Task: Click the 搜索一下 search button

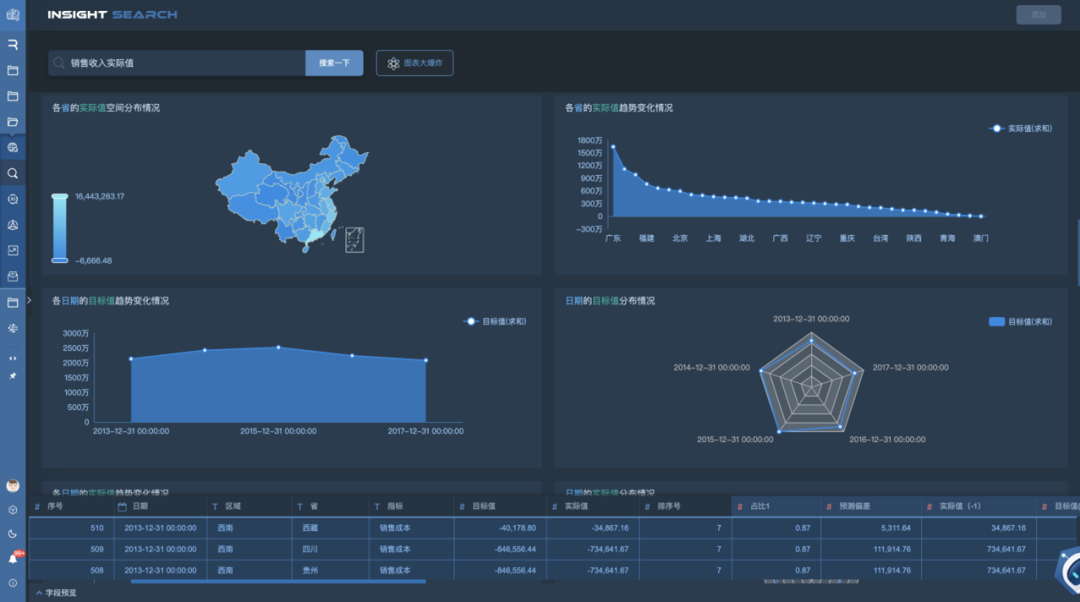Action: click(334, 63)
